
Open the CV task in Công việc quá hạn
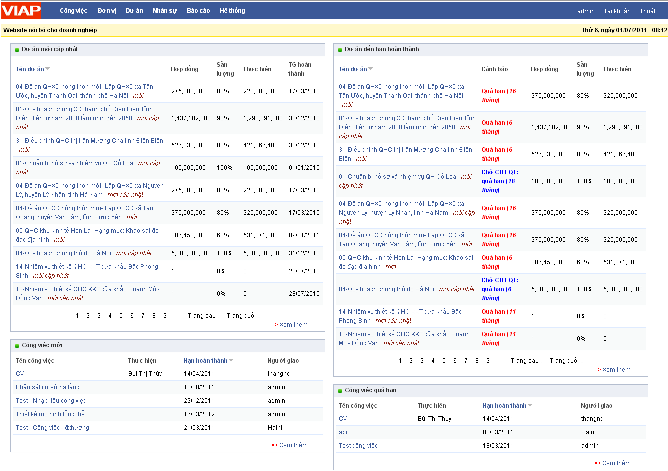(343, 419)
